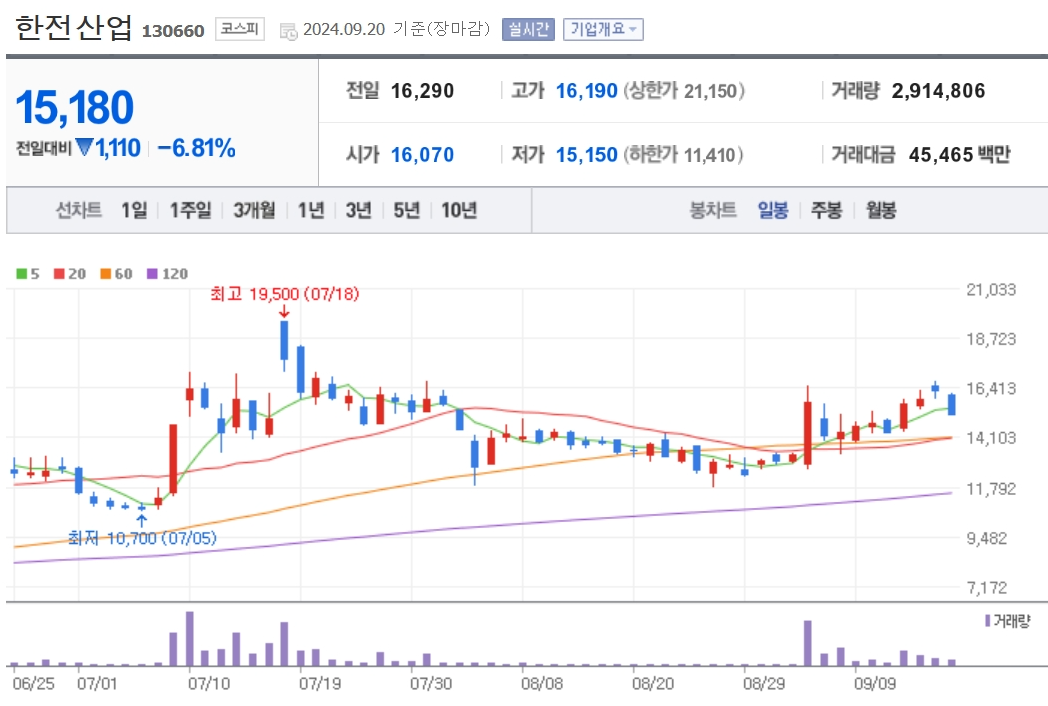Click the calendar icon beside the date

288,31
